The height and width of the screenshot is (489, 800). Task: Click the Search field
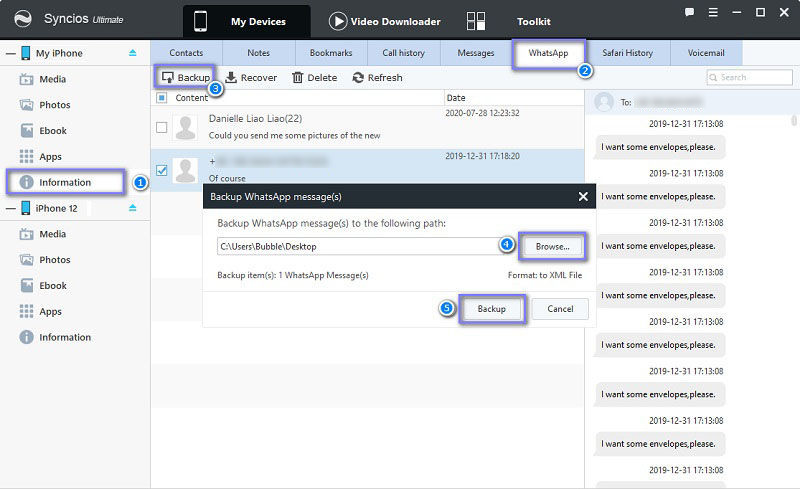click(x=749, y=78)
